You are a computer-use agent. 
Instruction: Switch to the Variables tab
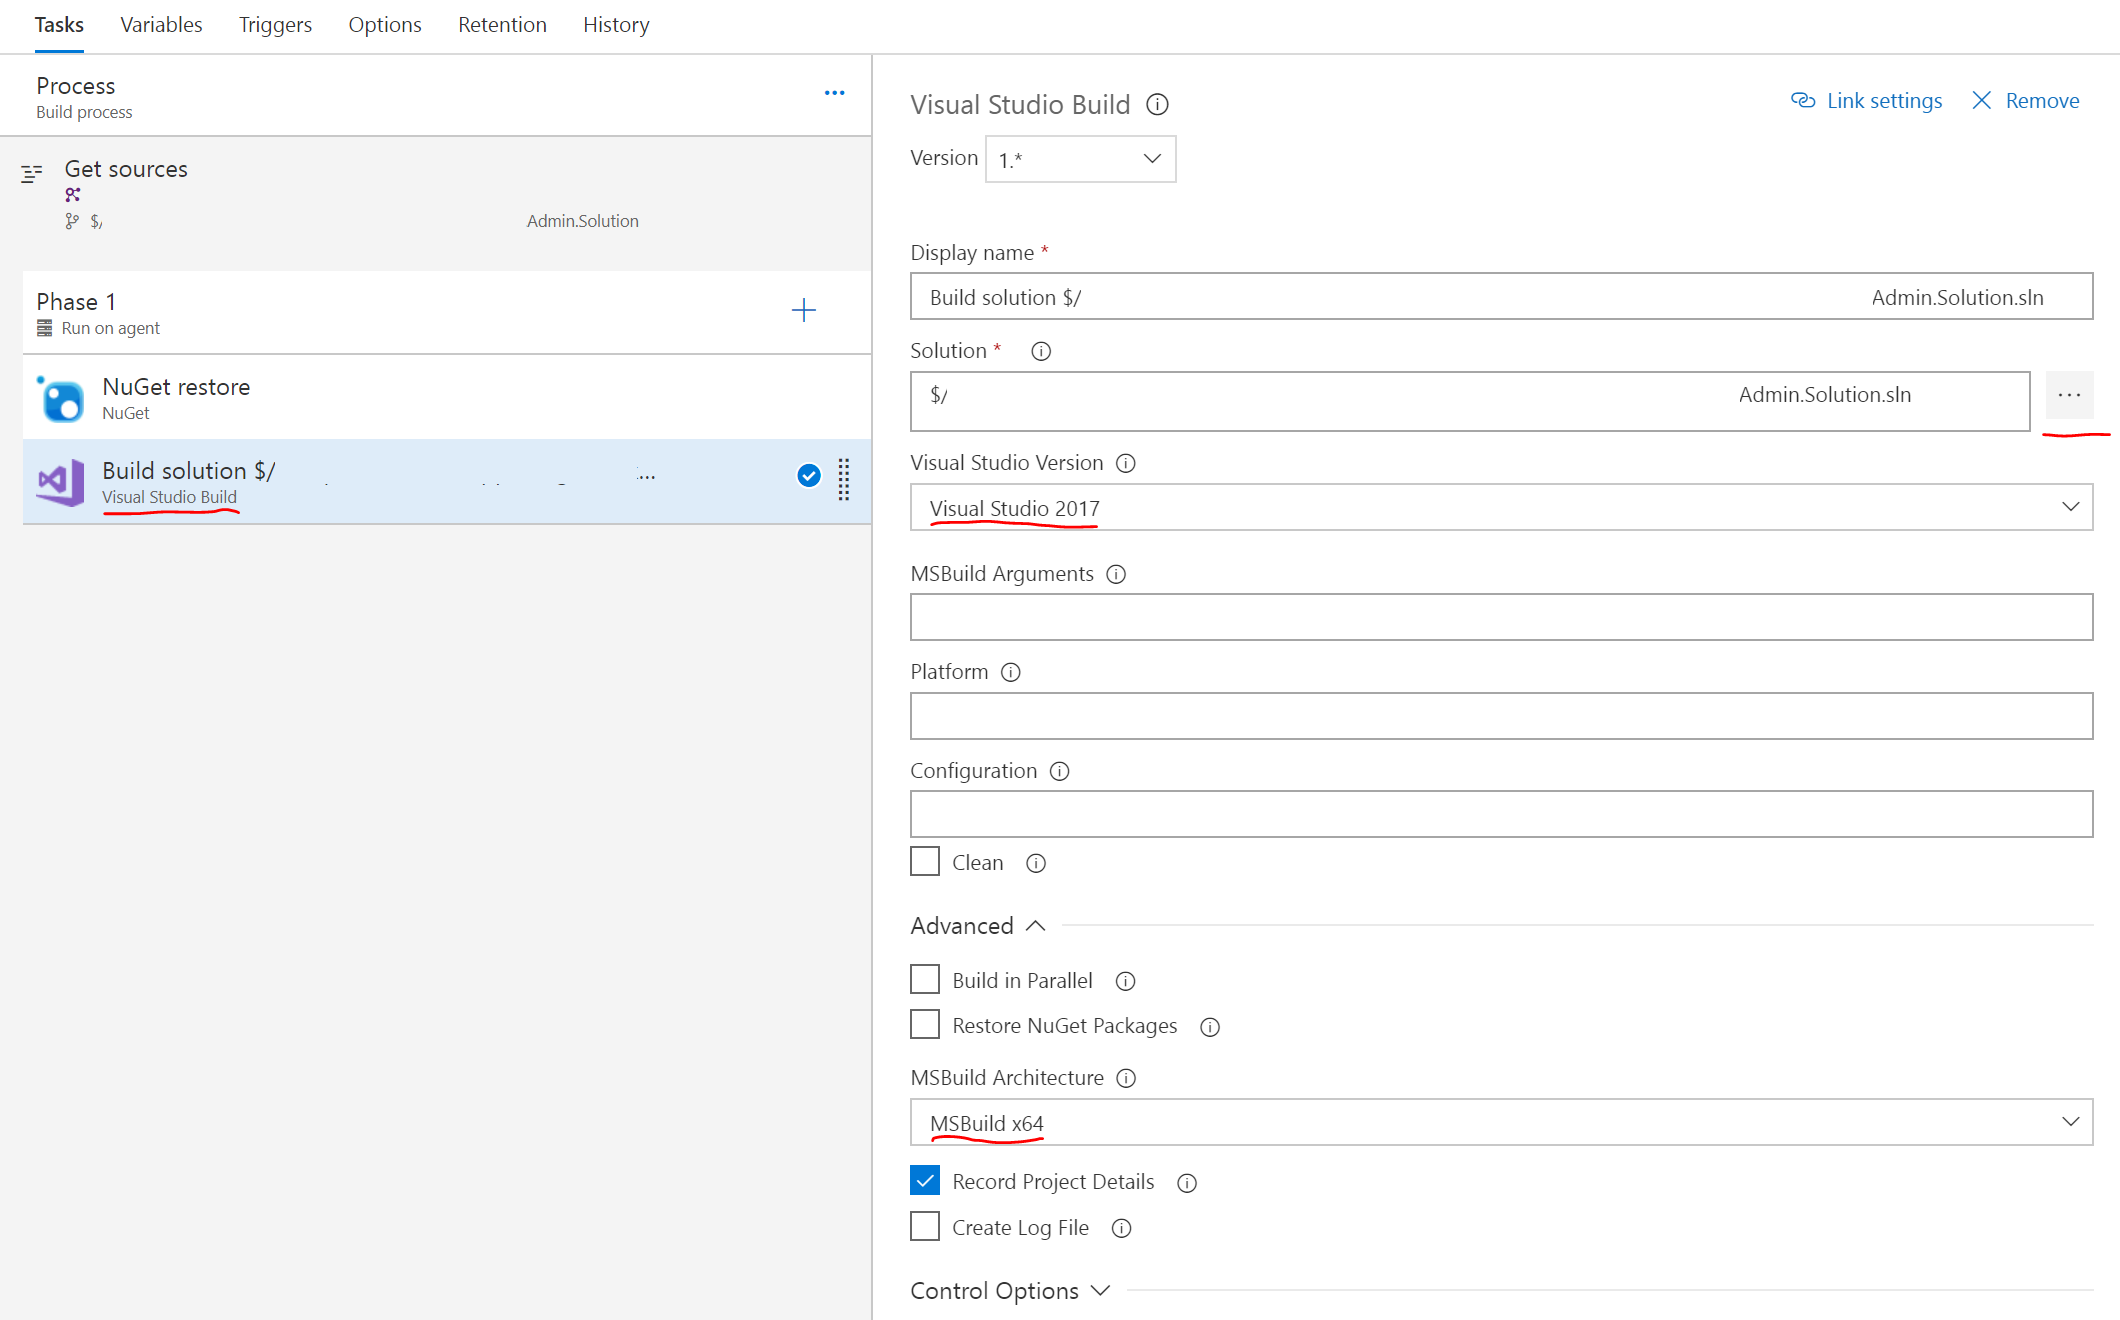pos(161,25)
